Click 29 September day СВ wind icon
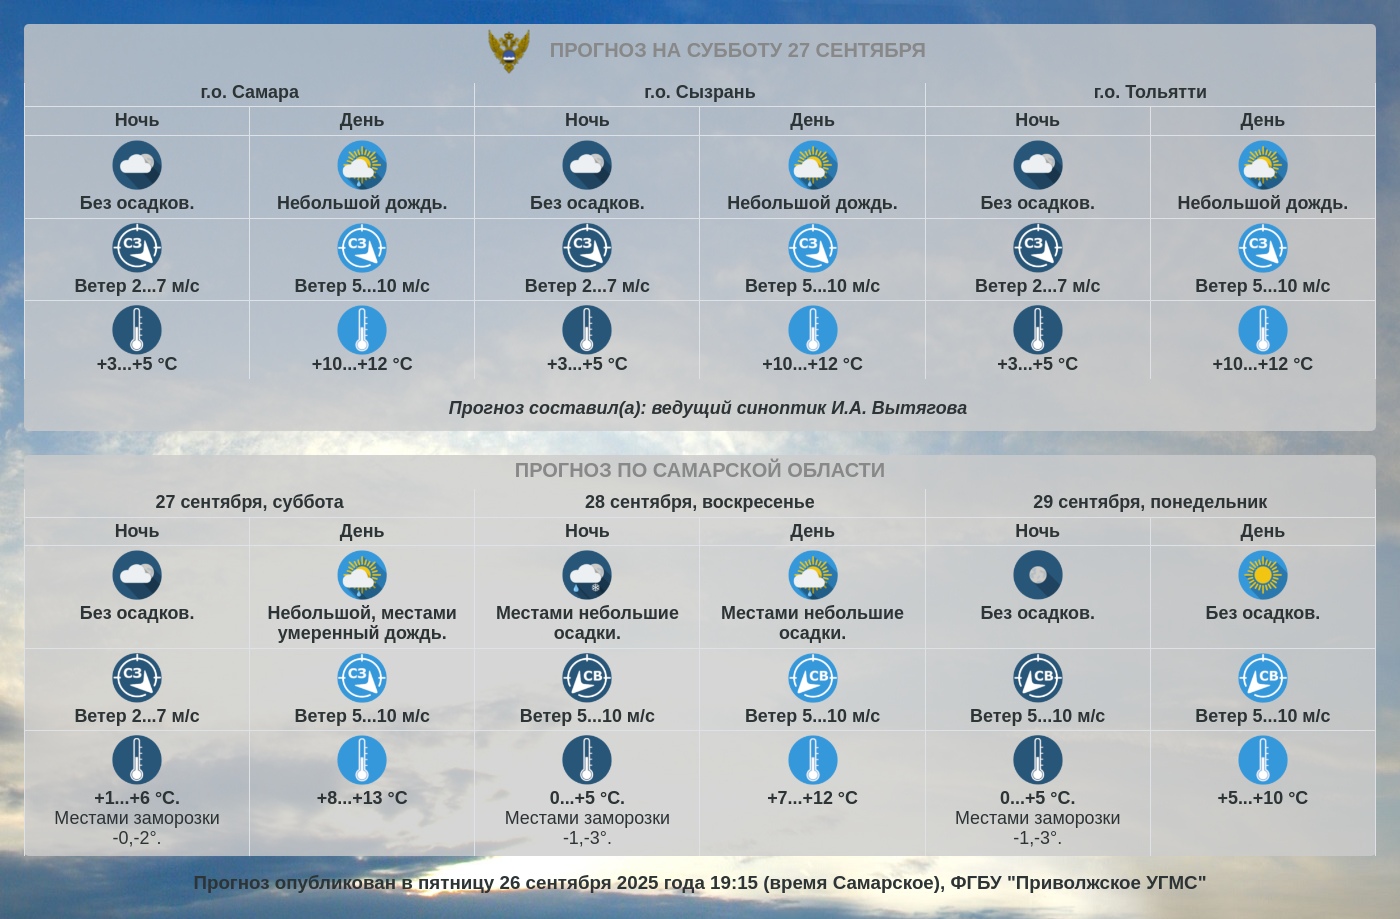 pos(1263,678)
